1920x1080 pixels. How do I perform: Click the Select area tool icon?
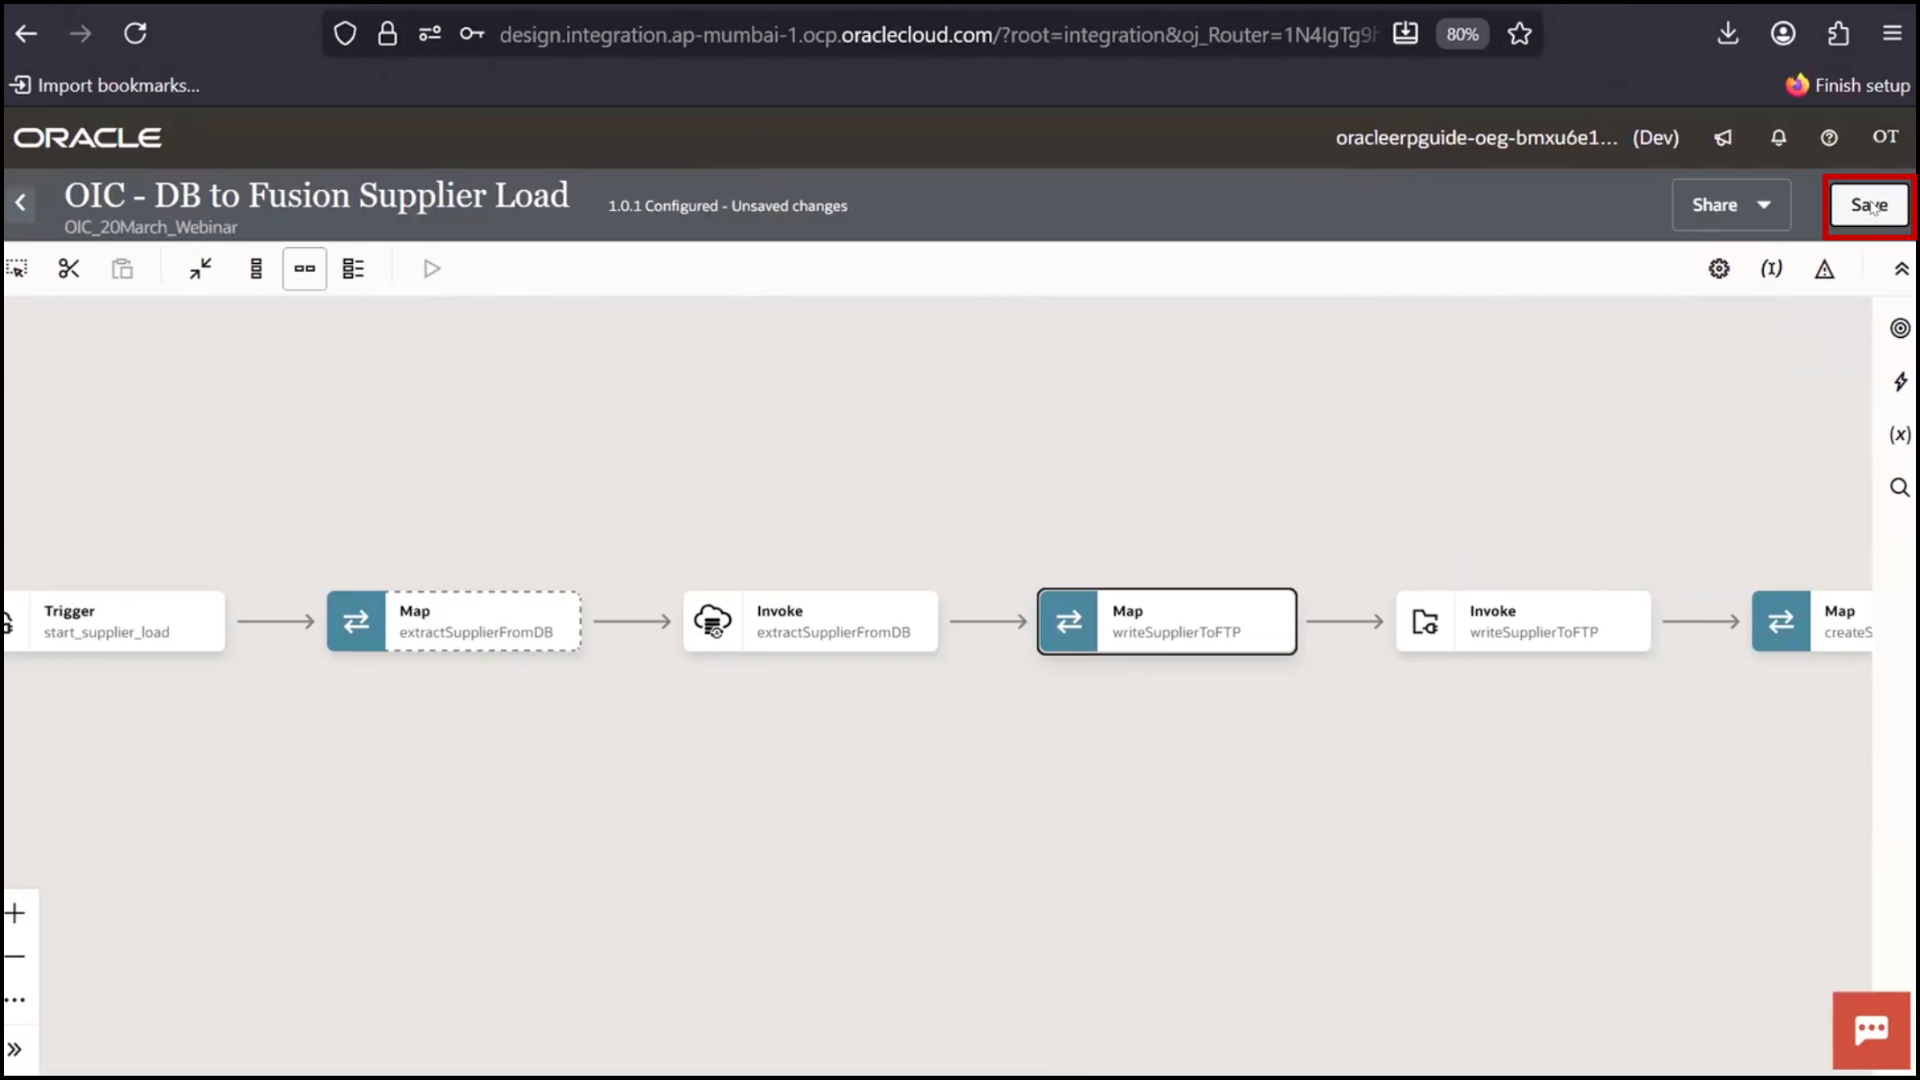pos(17,269)
